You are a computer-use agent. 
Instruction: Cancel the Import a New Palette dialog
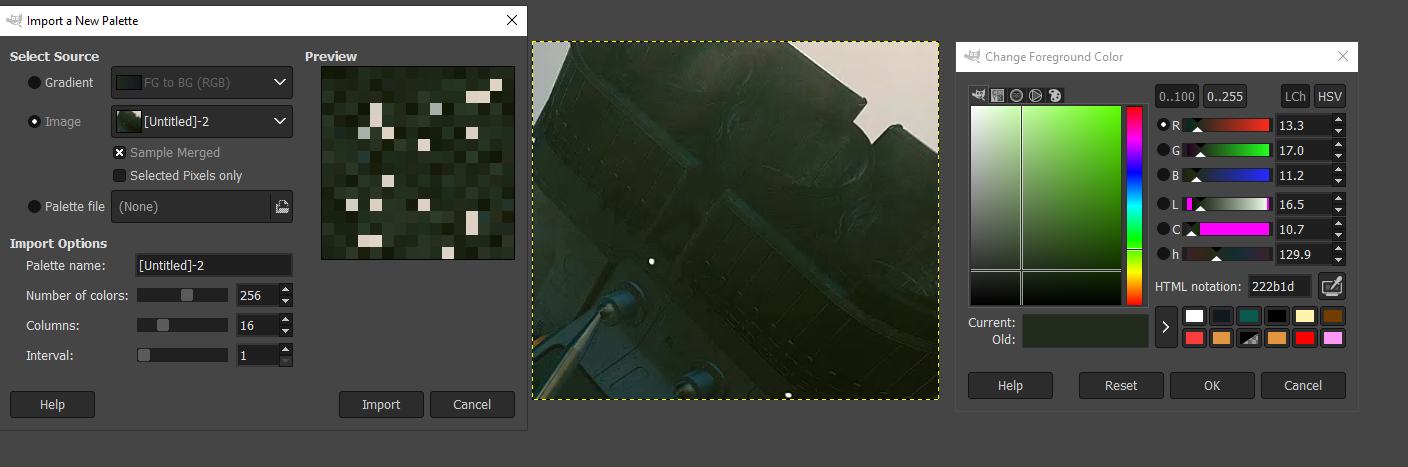(472, 405)
